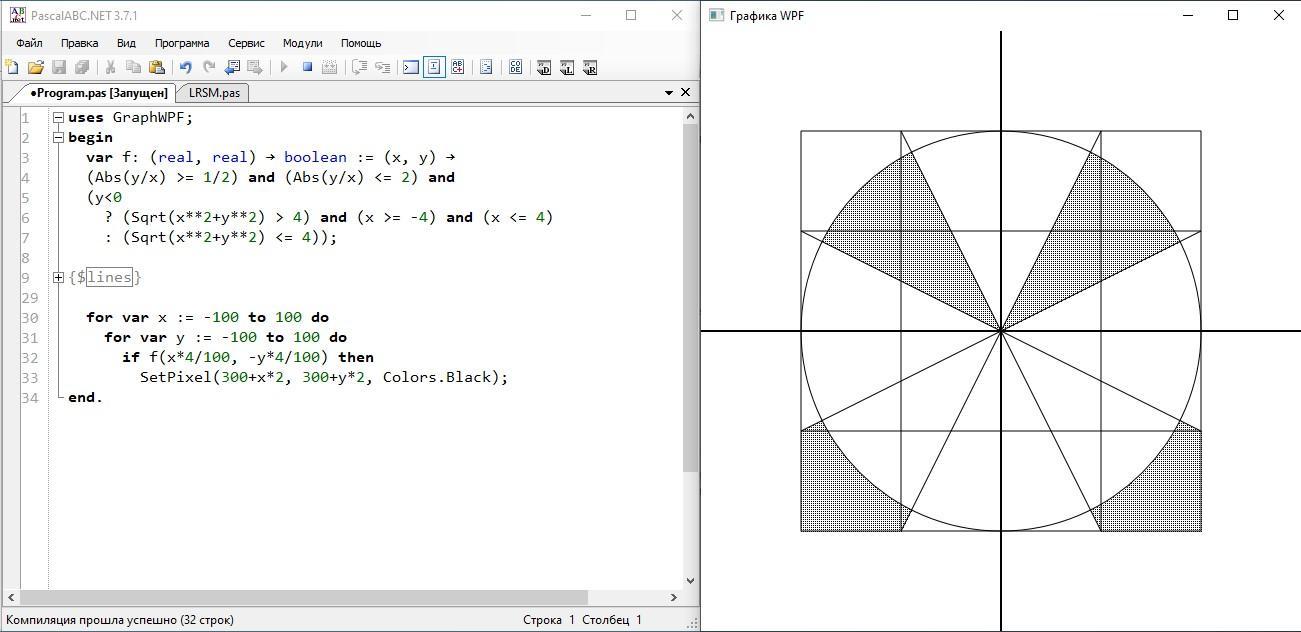Collapse the begin block fold marker
The height and width of the screenshot is (632, 1301).
pyautogui.click(x=58, y=137)
